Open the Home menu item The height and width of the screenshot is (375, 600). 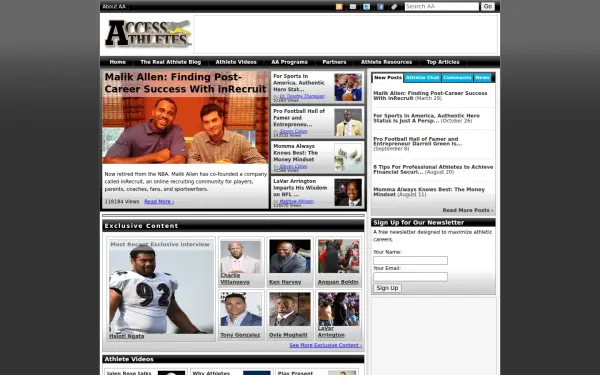point(117,62)
